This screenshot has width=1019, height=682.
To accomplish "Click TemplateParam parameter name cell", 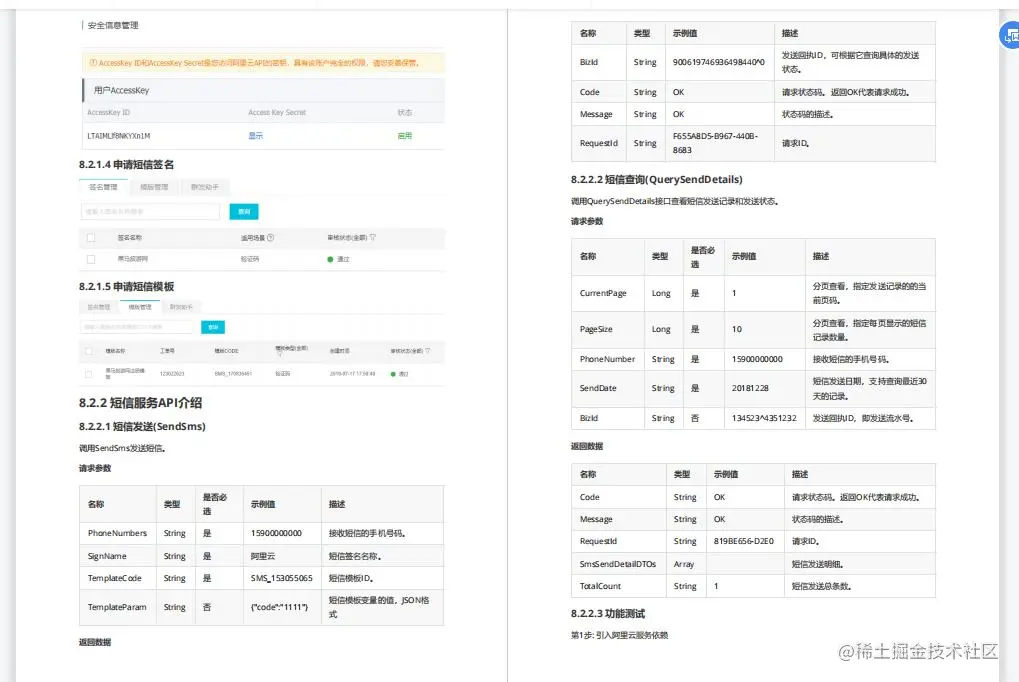I will tap(118, 607).
